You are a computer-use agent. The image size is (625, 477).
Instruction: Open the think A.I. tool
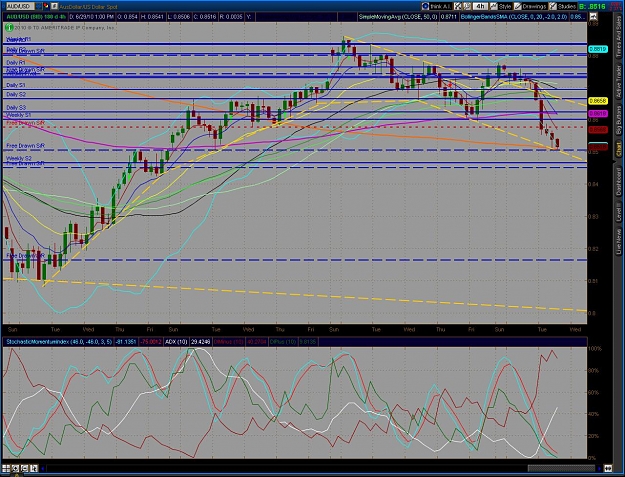click(438, 6)
